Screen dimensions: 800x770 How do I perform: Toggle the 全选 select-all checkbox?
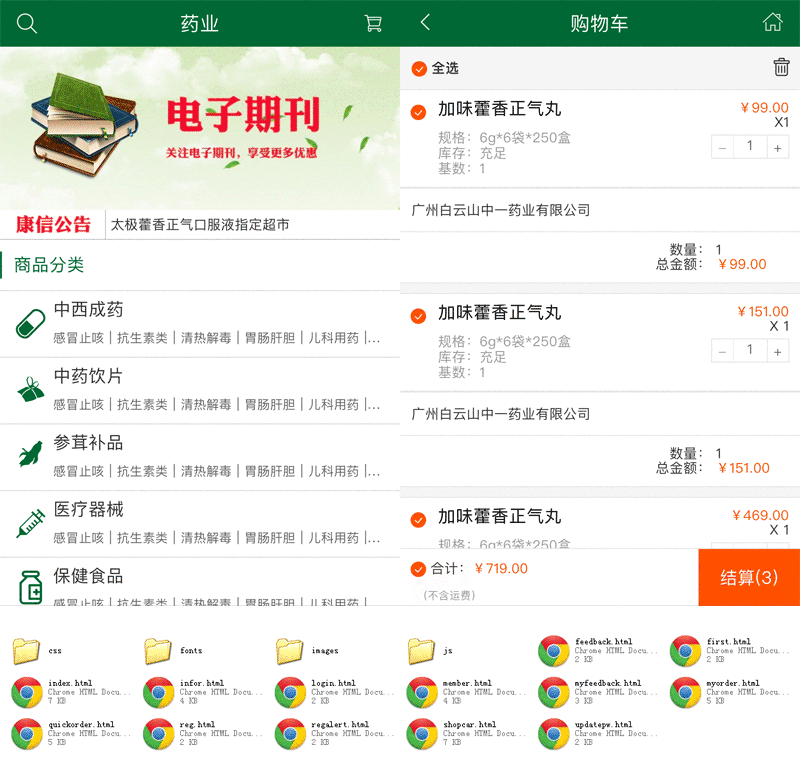click(419, 68)
